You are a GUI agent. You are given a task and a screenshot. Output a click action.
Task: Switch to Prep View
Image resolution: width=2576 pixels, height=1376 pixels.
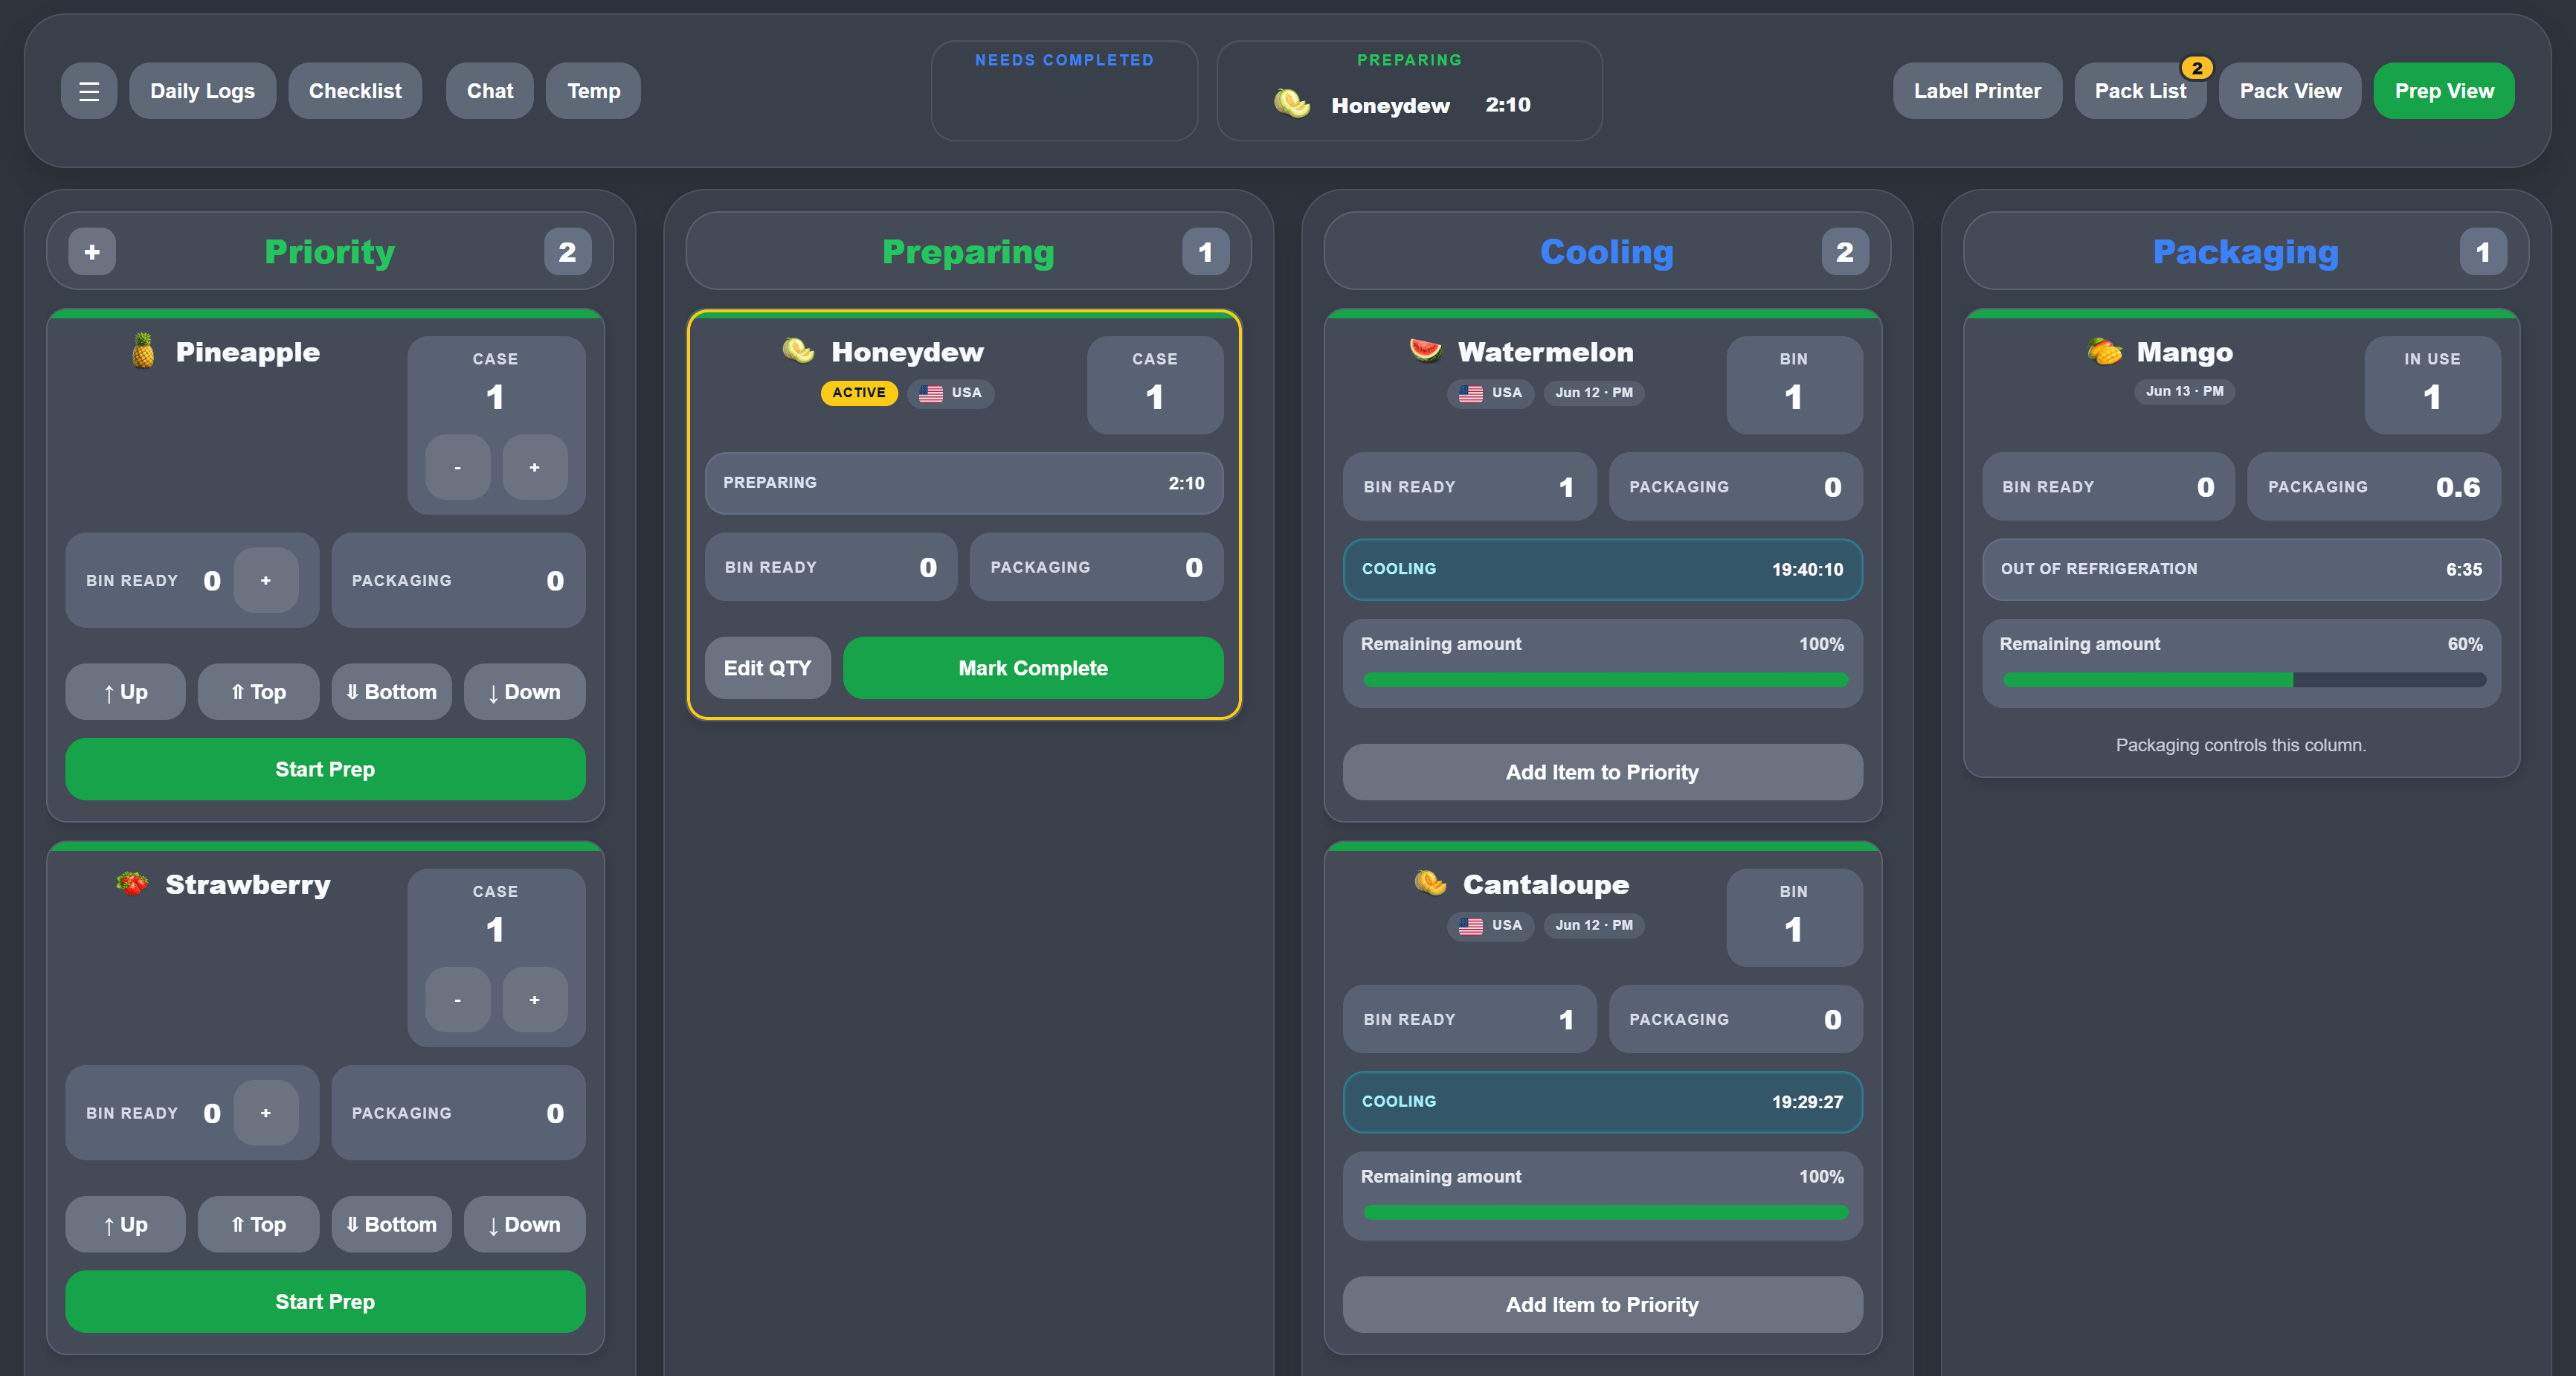point(2444,91)
